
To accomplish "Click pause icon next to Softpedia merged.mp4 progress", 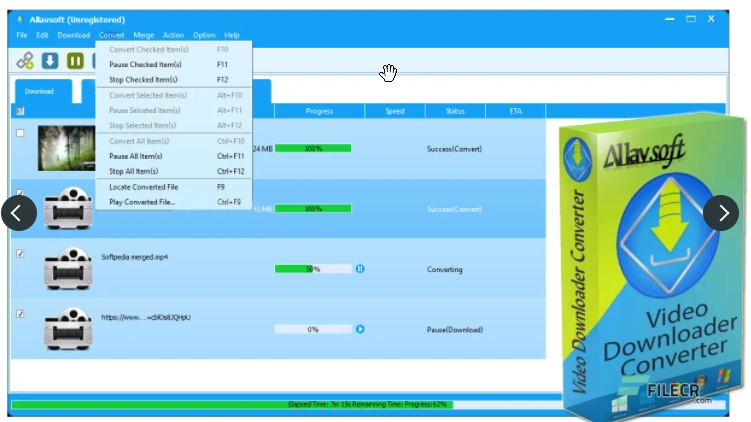I will (x=360, y=269).
